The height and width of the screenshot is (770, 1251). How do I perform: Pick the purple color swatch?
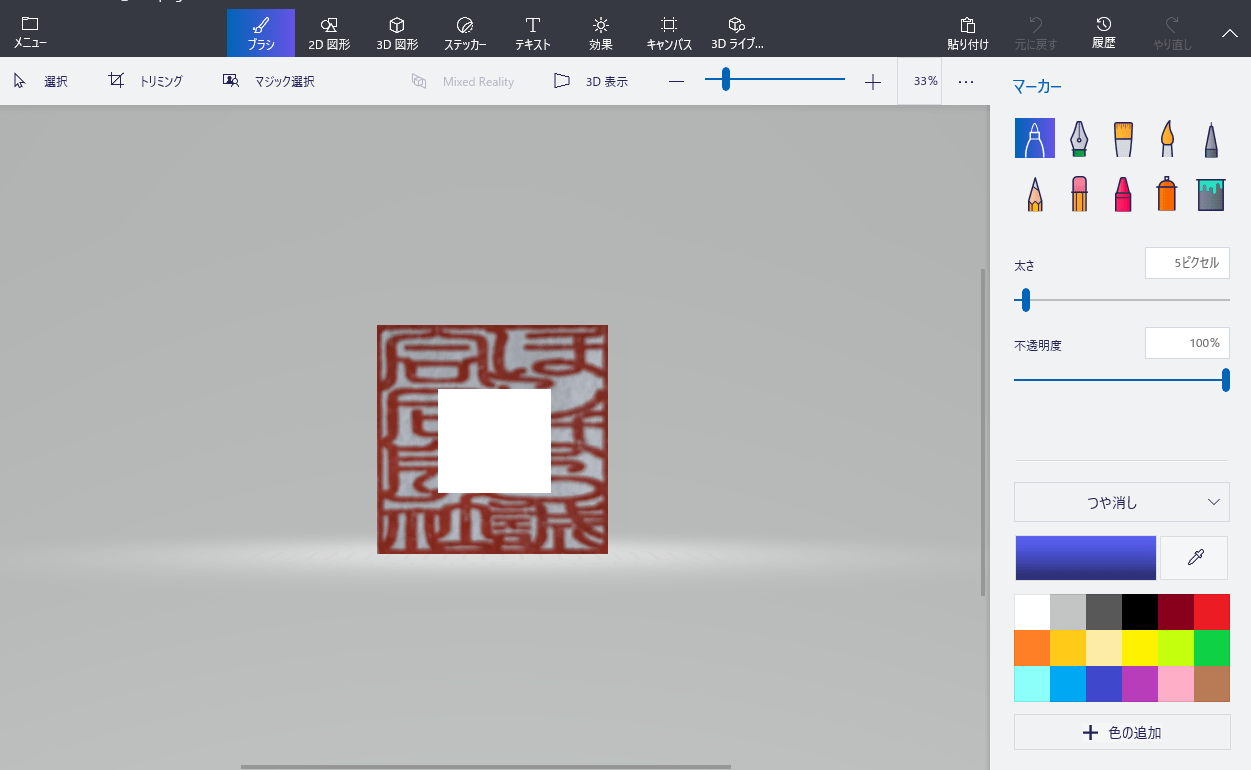(x=1140, y=684)
